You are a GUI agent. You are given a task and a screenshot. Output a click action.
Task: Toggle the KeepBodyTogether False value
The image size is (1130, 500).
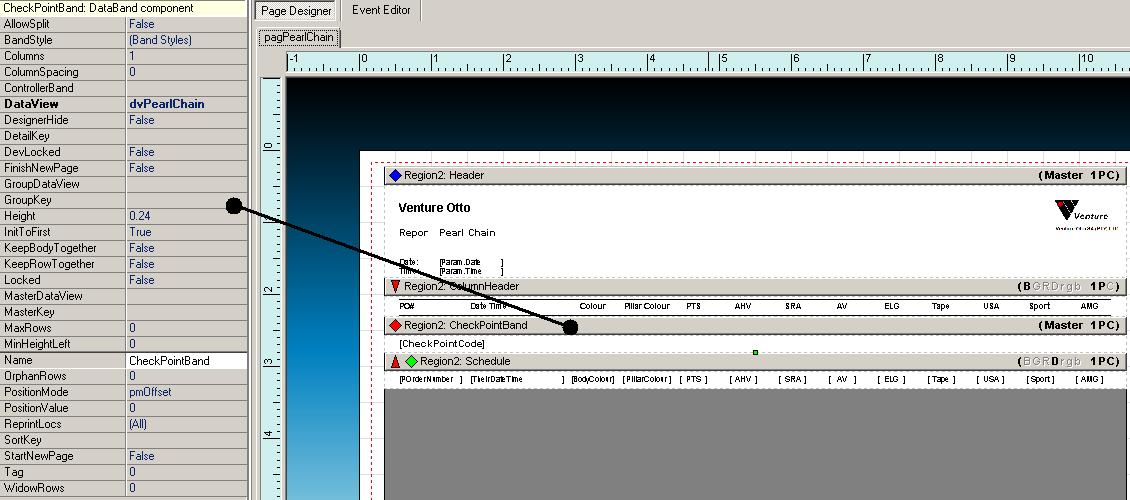[187, 248]
